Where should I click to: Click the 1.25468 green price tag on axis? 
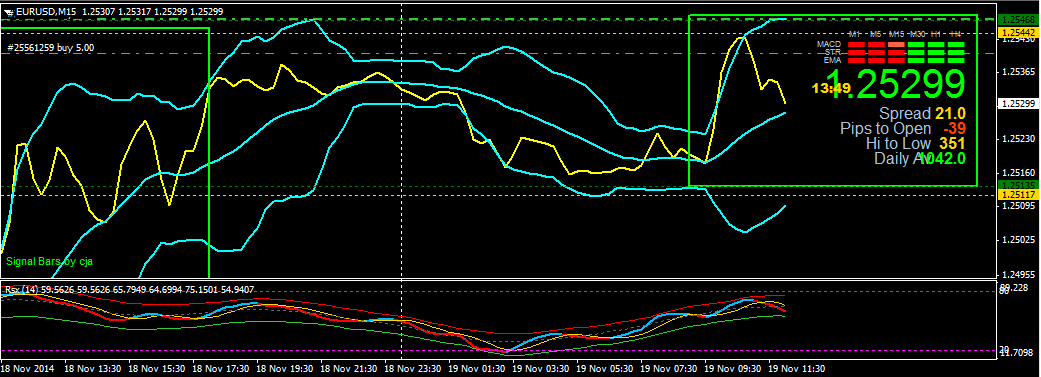(x=1018, y=20)
